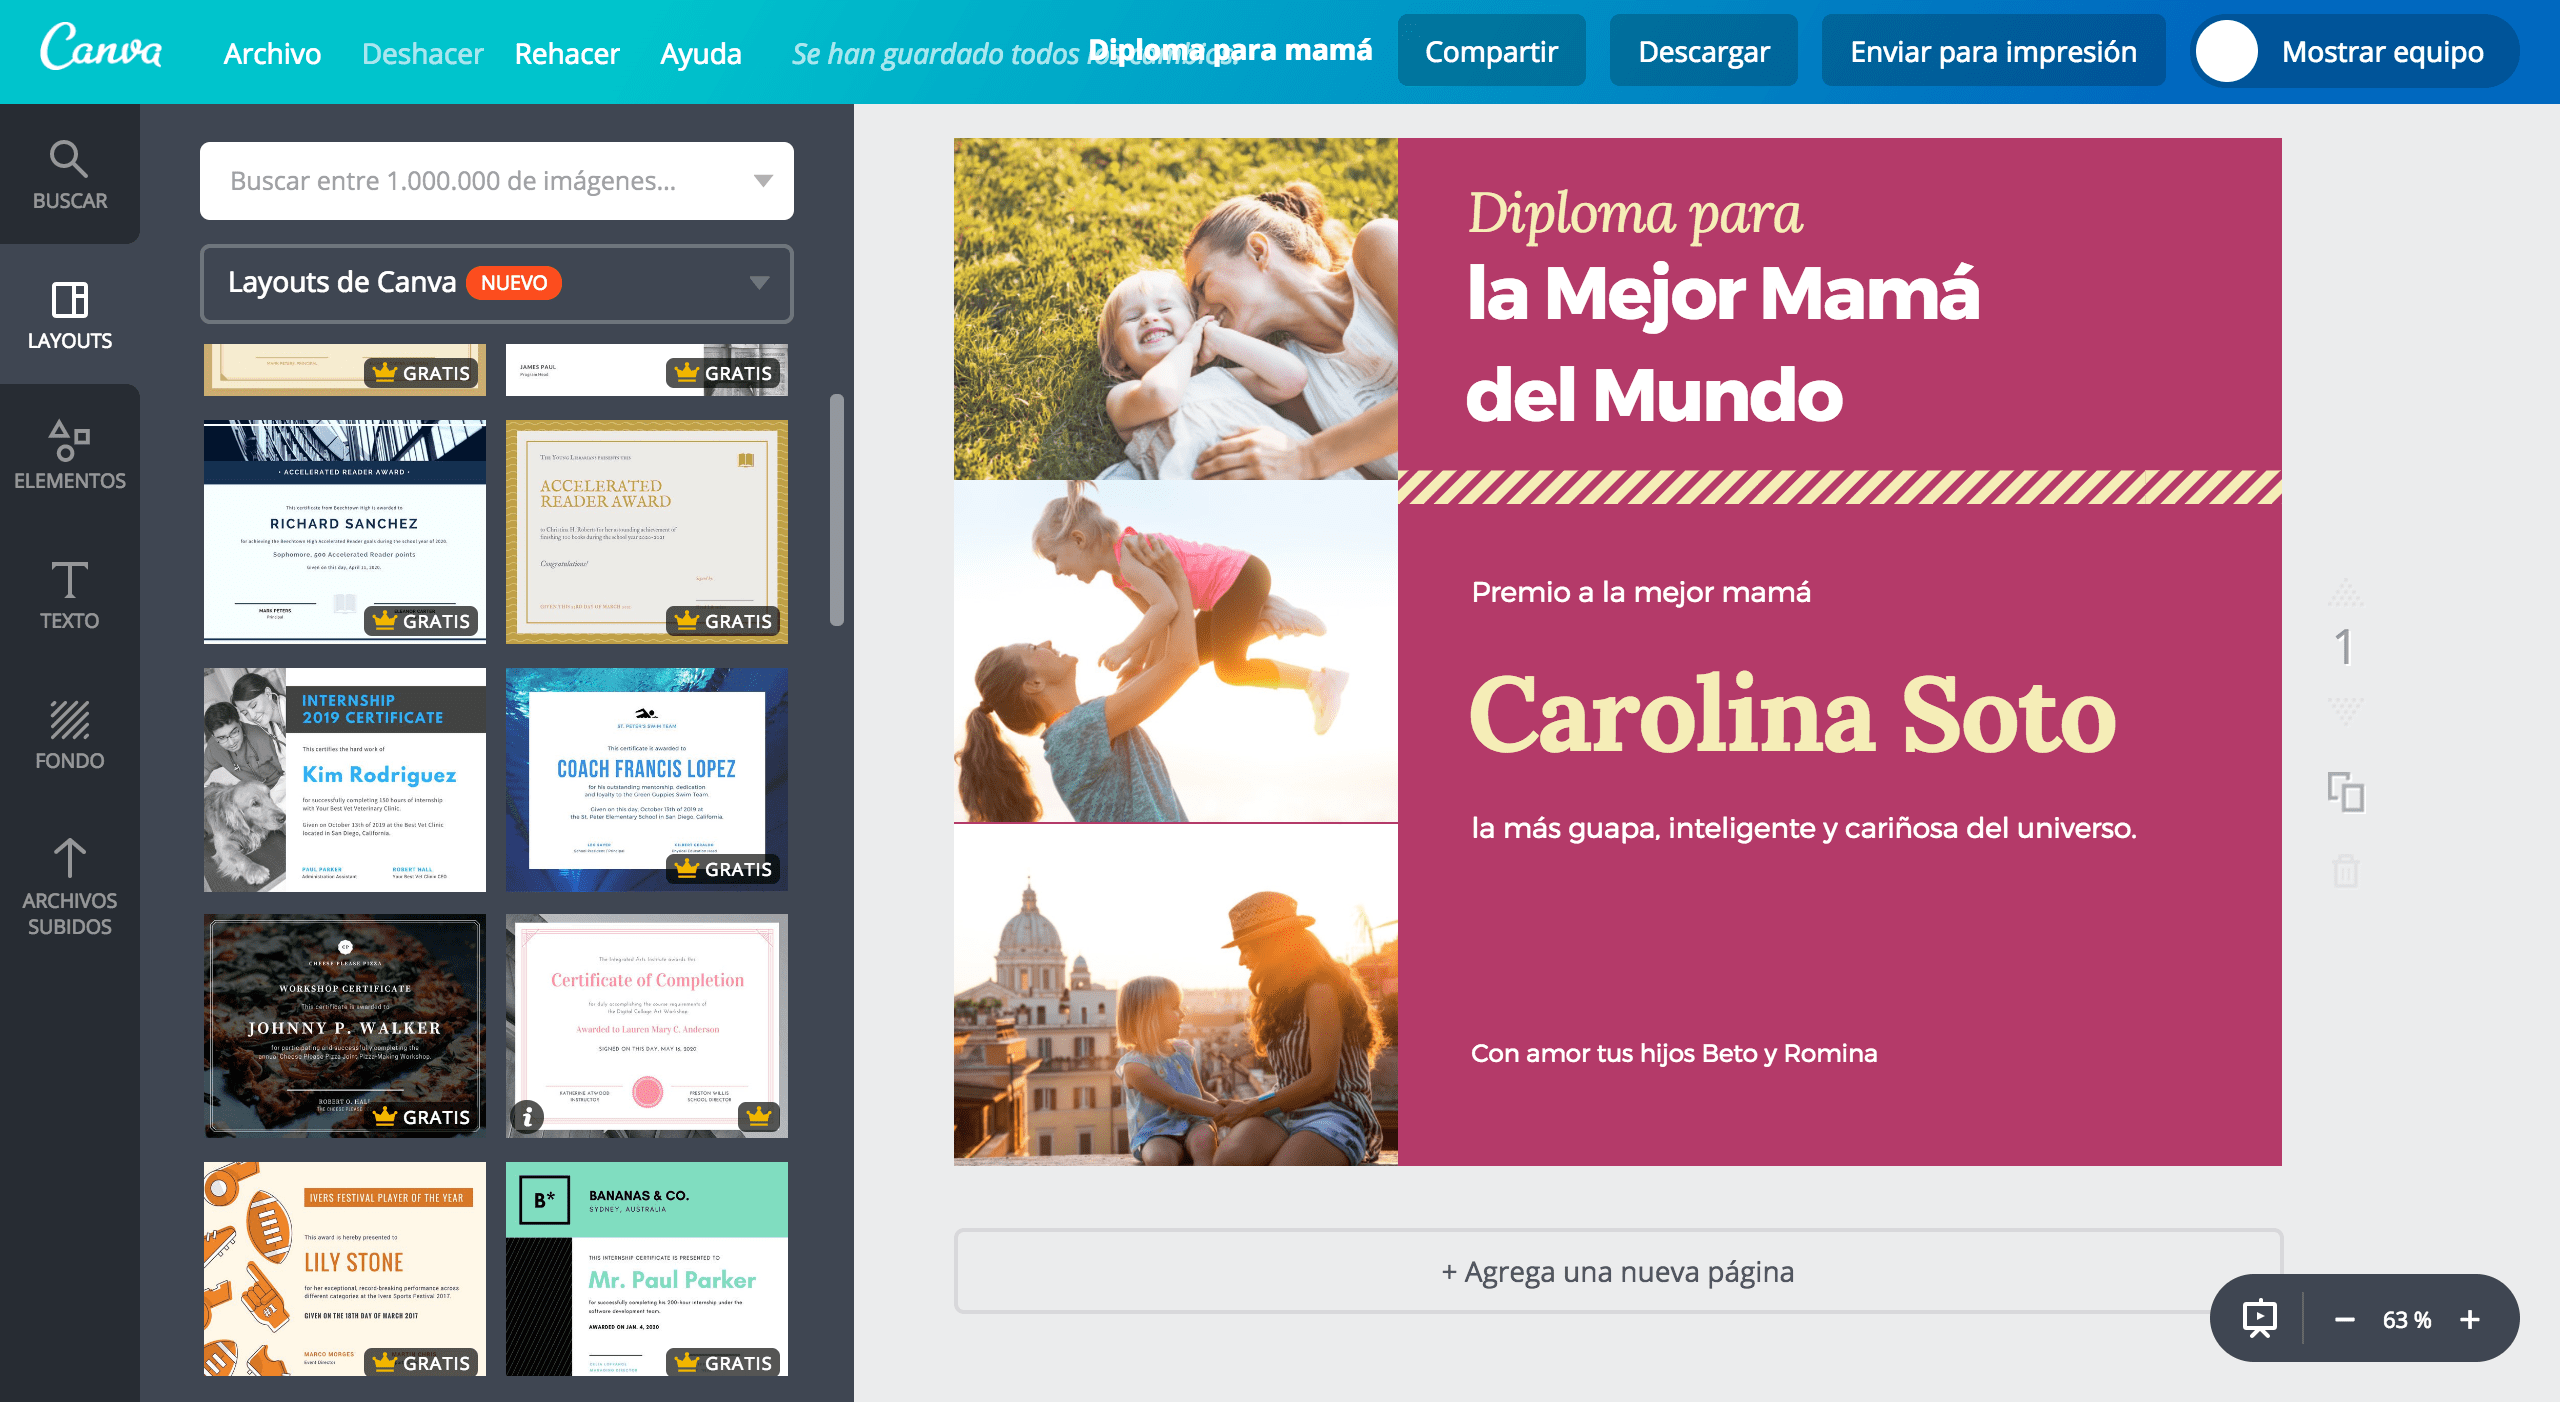Select James Paul partial layout at top

(647, 370)
